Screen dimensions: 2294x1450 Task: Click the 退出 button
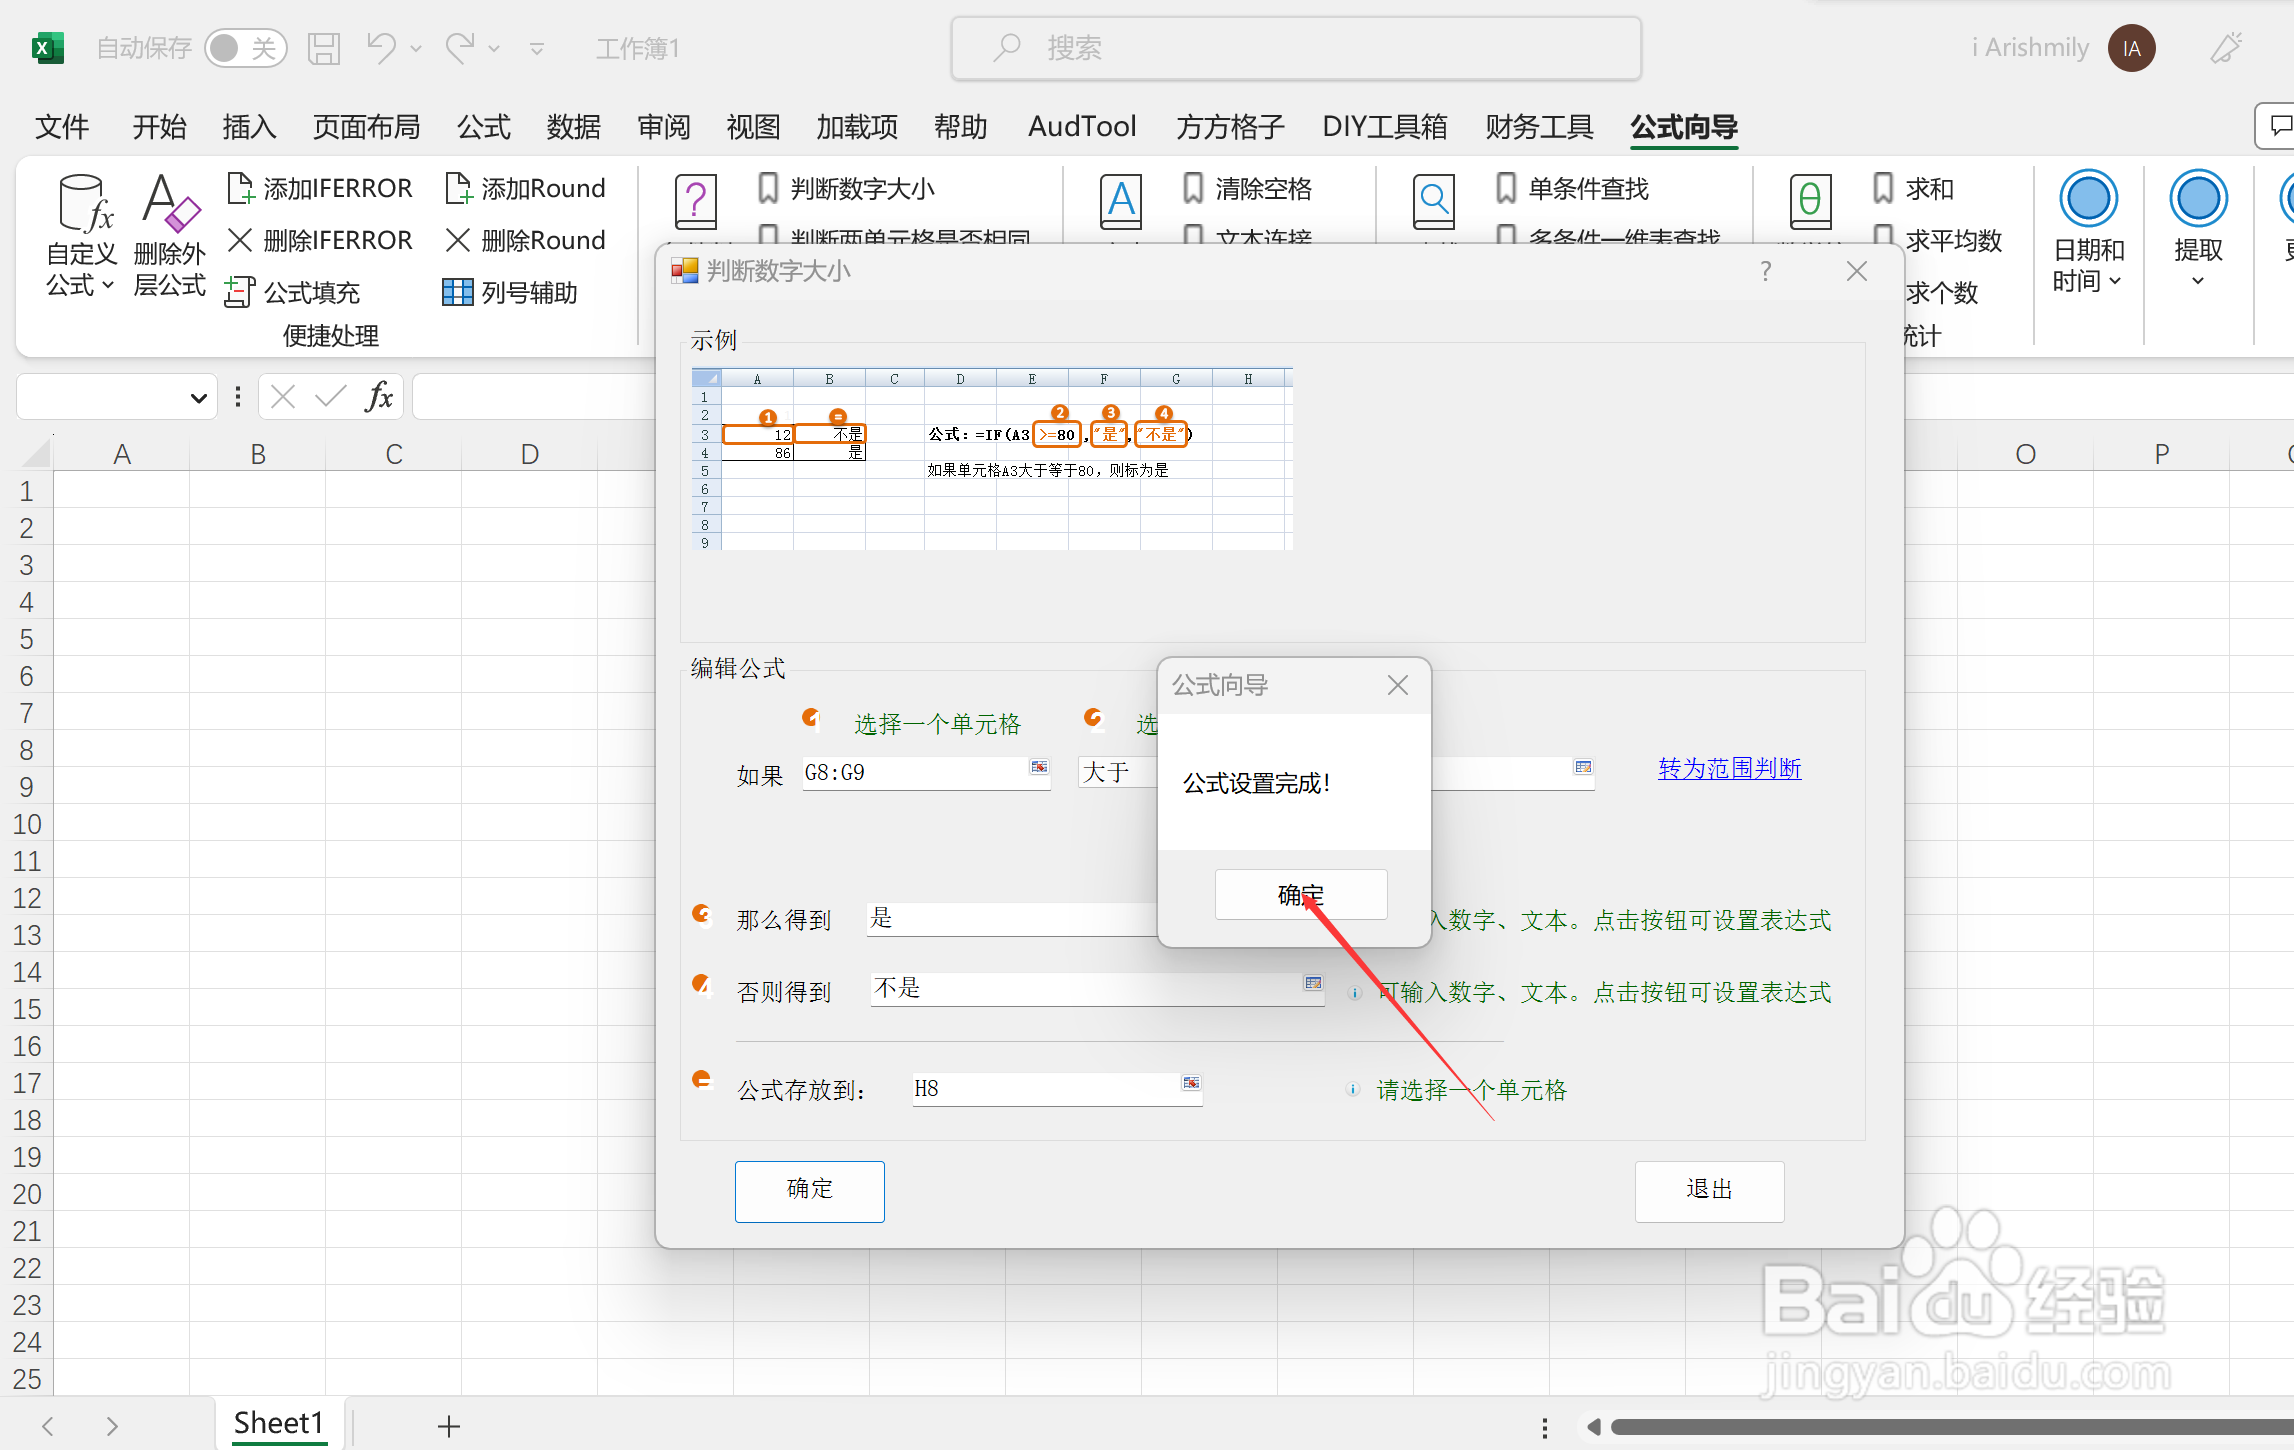(1709, 1190)
